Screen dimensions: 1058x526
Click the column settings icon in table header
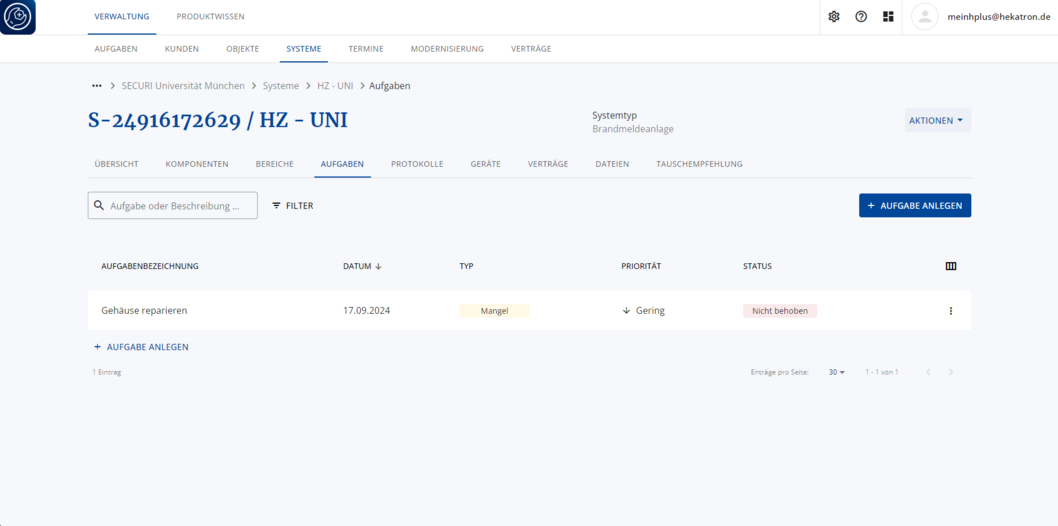(951, 266)
